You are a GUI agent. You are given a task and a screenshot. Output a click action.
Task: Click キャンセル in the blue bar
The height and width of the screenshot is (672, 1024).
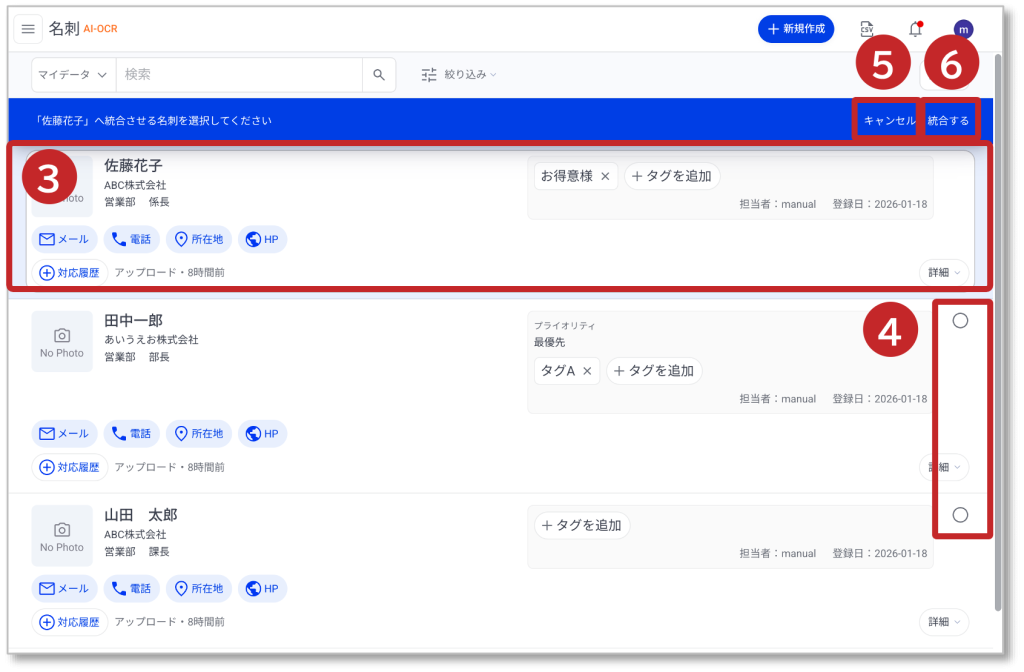pos(889,120)
